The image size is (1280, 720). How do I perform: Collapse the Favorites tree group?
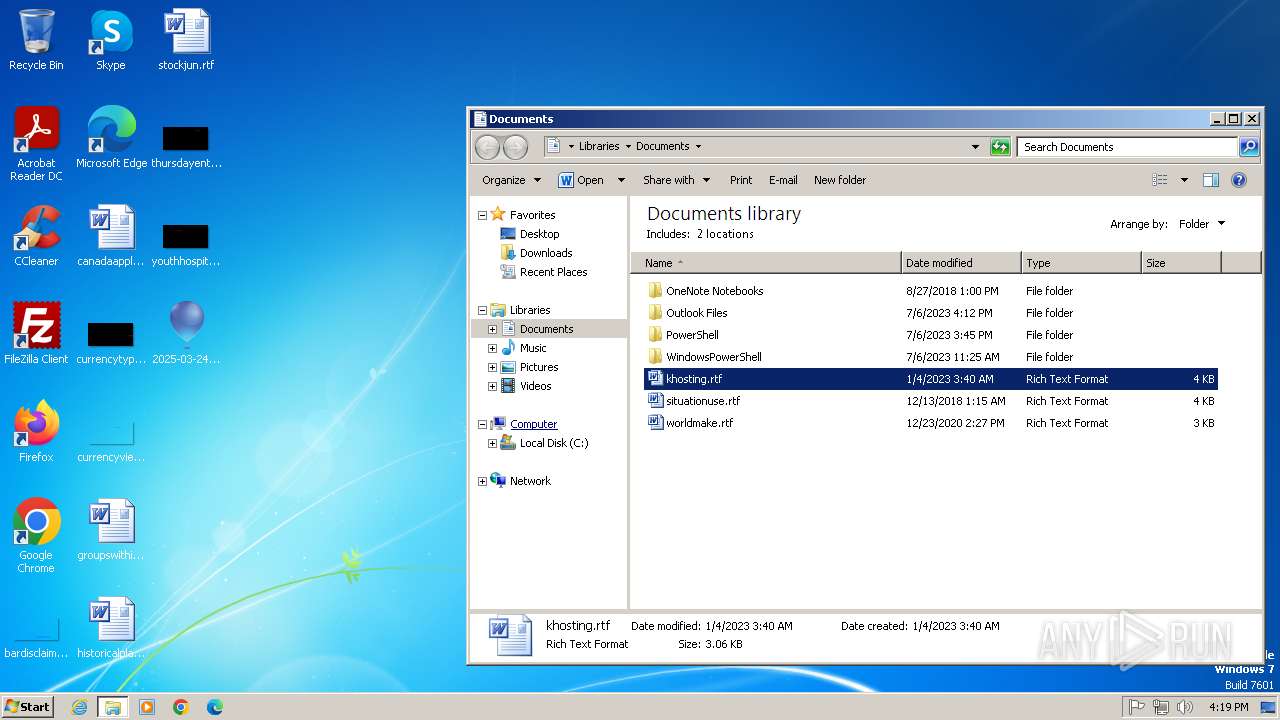[x=482, y=215]
